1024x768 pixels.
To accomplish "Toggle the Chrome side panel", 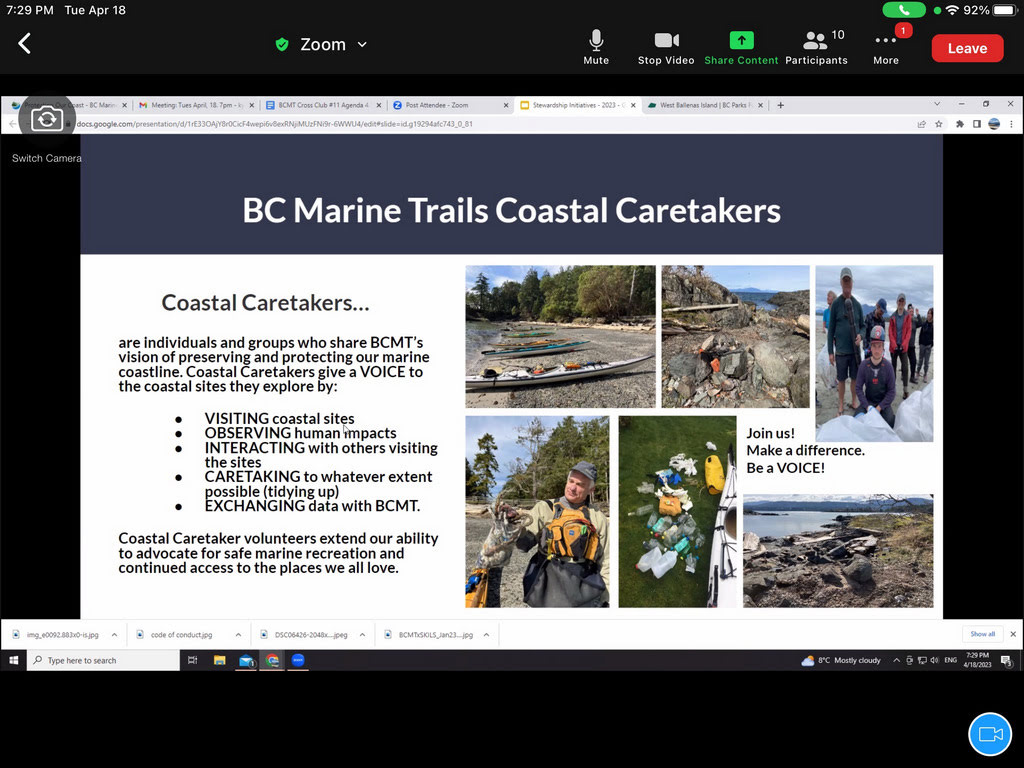I will tap(976, 124).
